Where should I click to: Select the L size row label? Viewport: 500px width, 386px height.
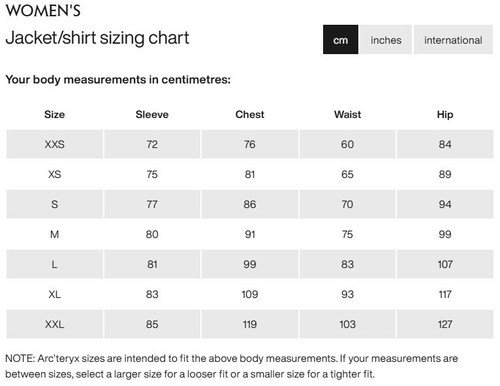54,264
